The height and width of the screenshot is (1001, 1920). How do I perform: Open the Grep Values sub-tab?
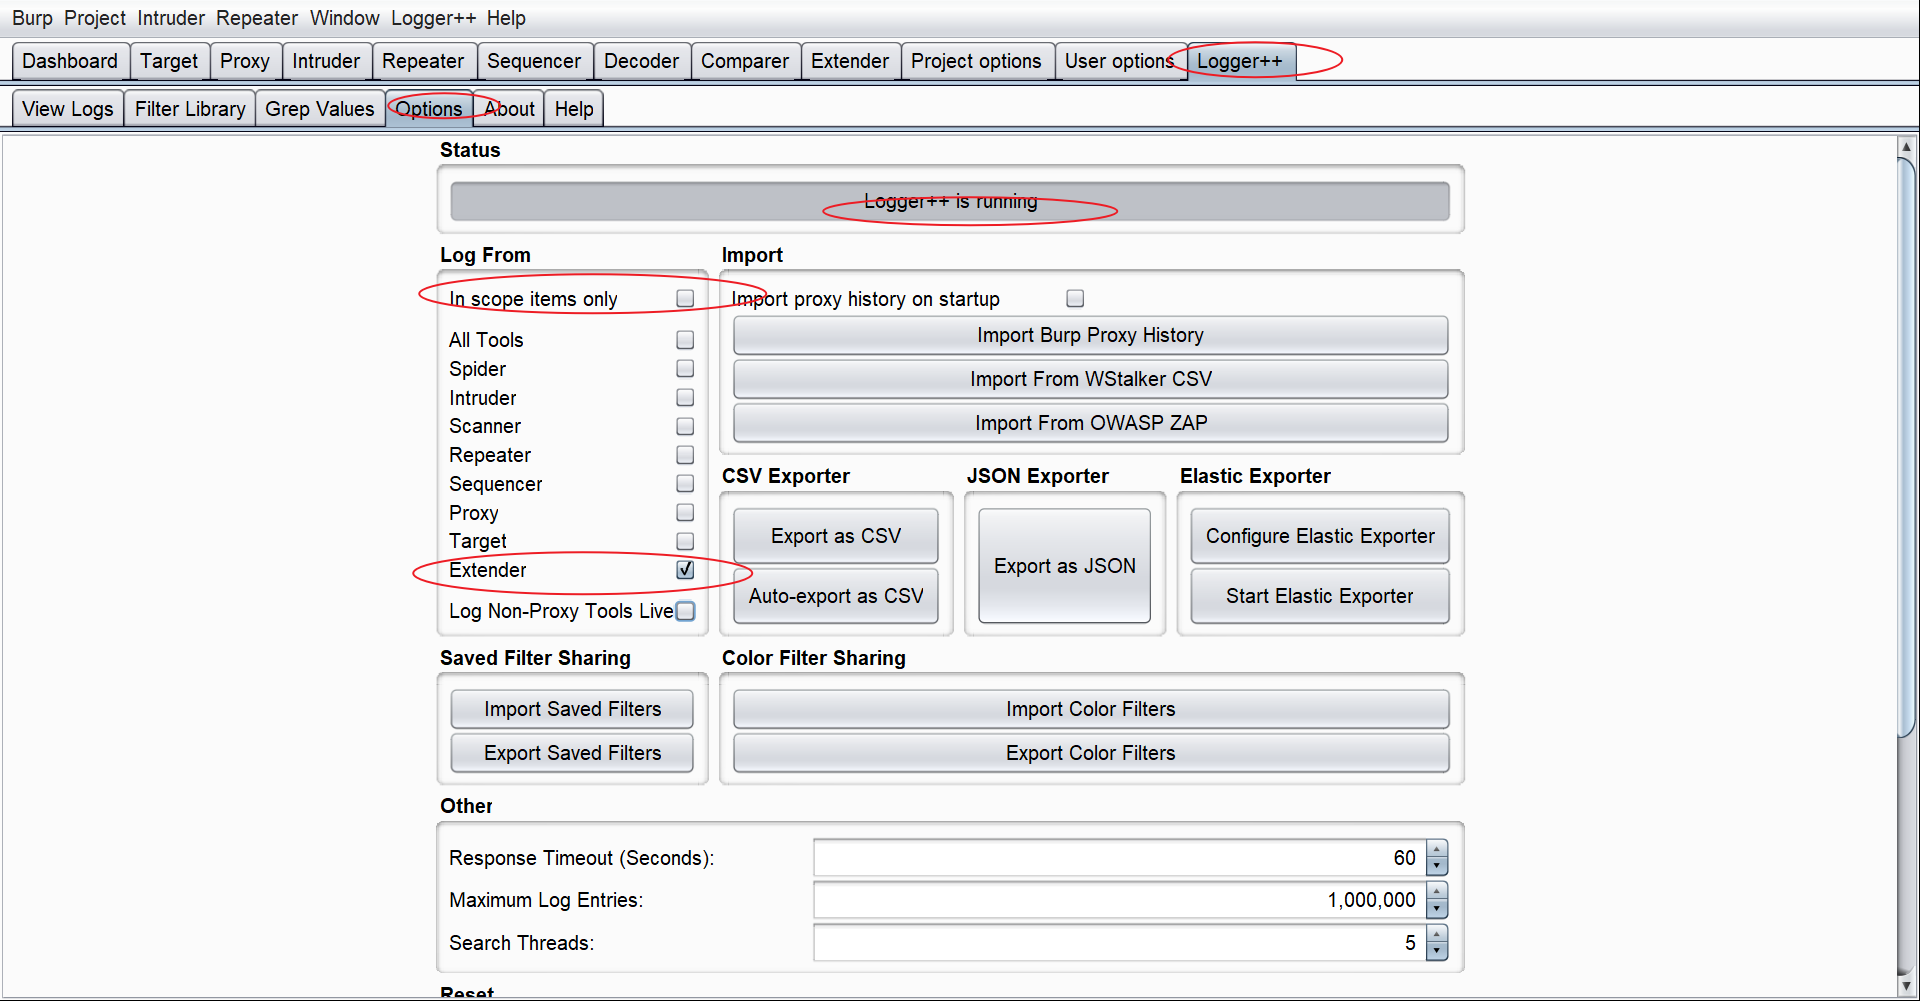320,109
